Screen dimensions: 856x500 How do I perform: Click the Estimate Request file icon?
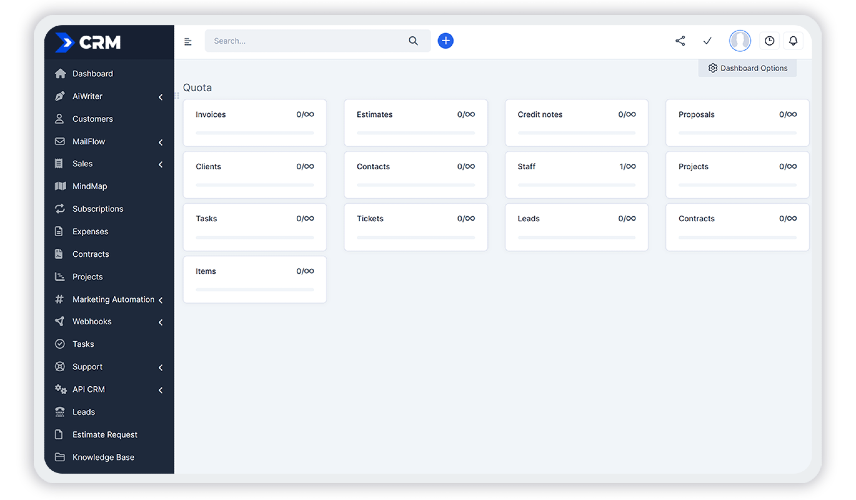59,434
